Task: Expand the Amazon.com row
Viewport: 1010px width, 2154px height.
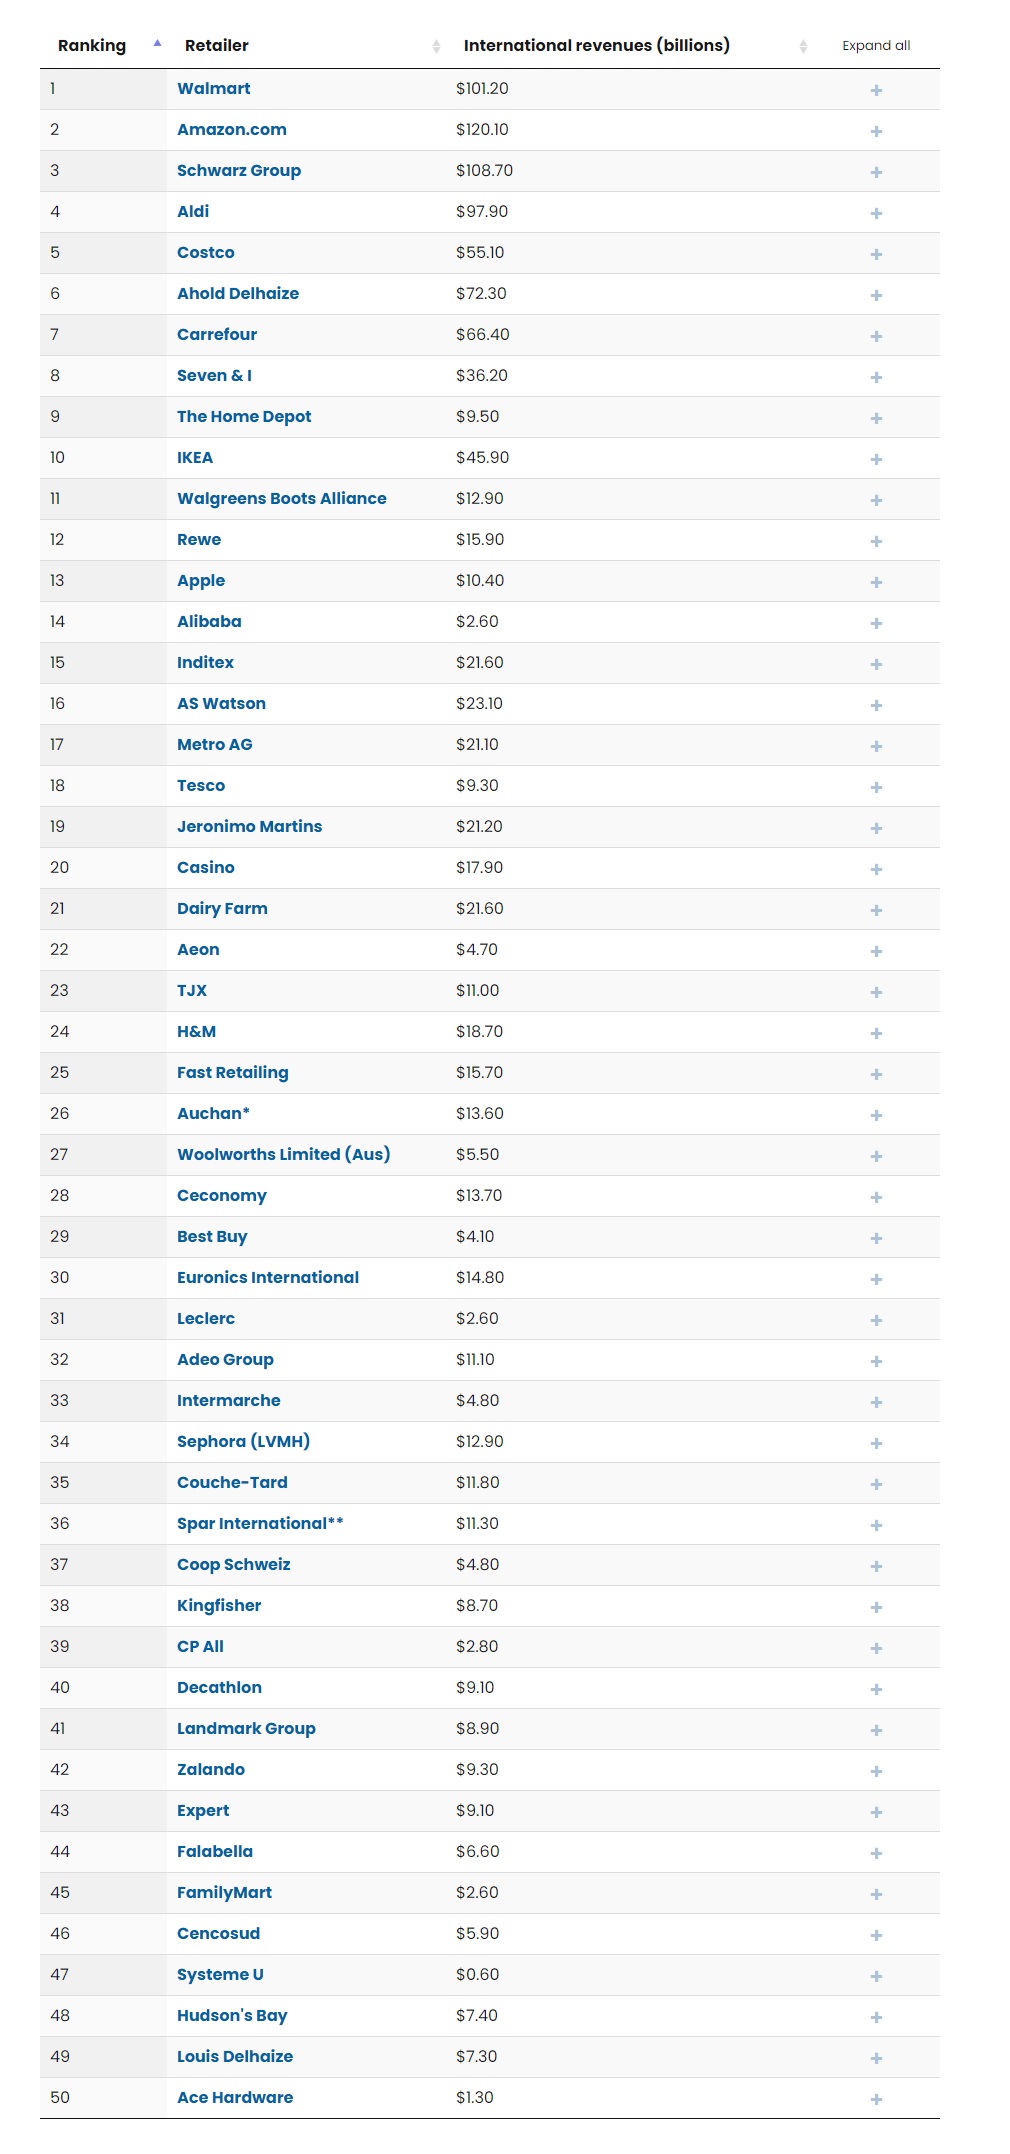Action: [876, 131]
